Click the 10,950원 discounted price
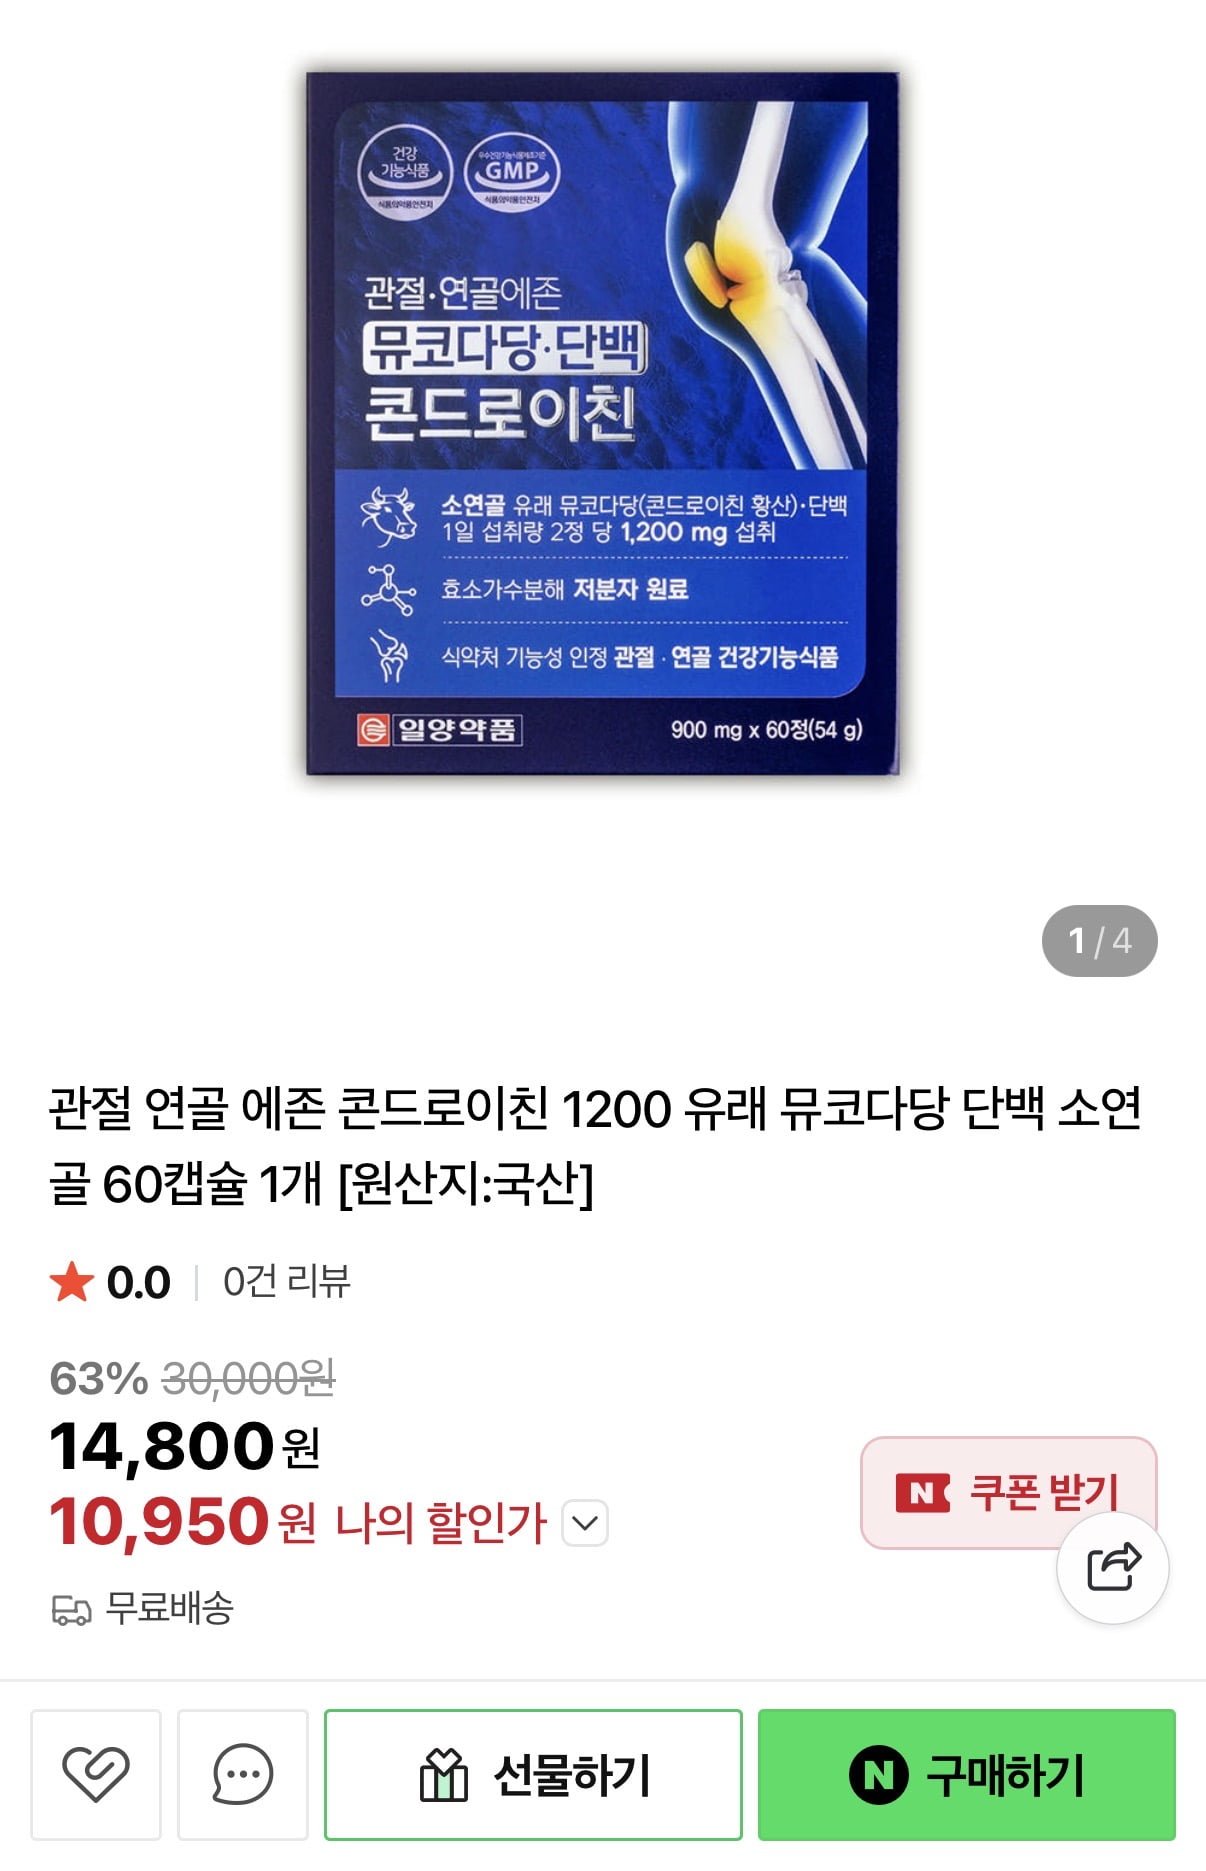Image resolution: width=1206 pixels, height=1871 pixels. pos(183,1521)
